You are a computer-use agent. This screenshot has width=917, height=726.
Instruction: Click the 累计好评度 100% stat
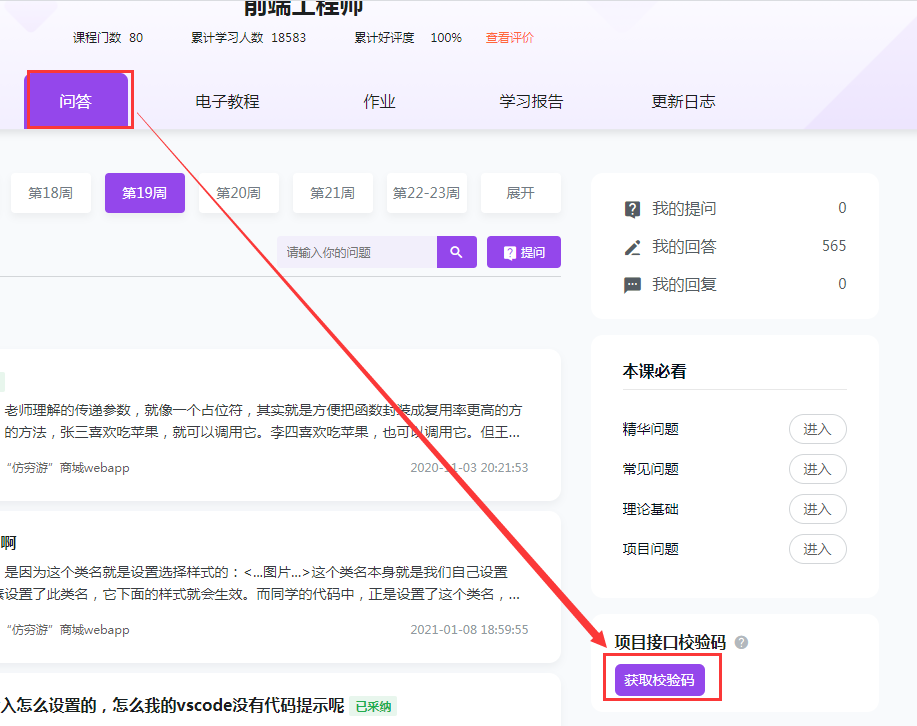coord(408,37)
